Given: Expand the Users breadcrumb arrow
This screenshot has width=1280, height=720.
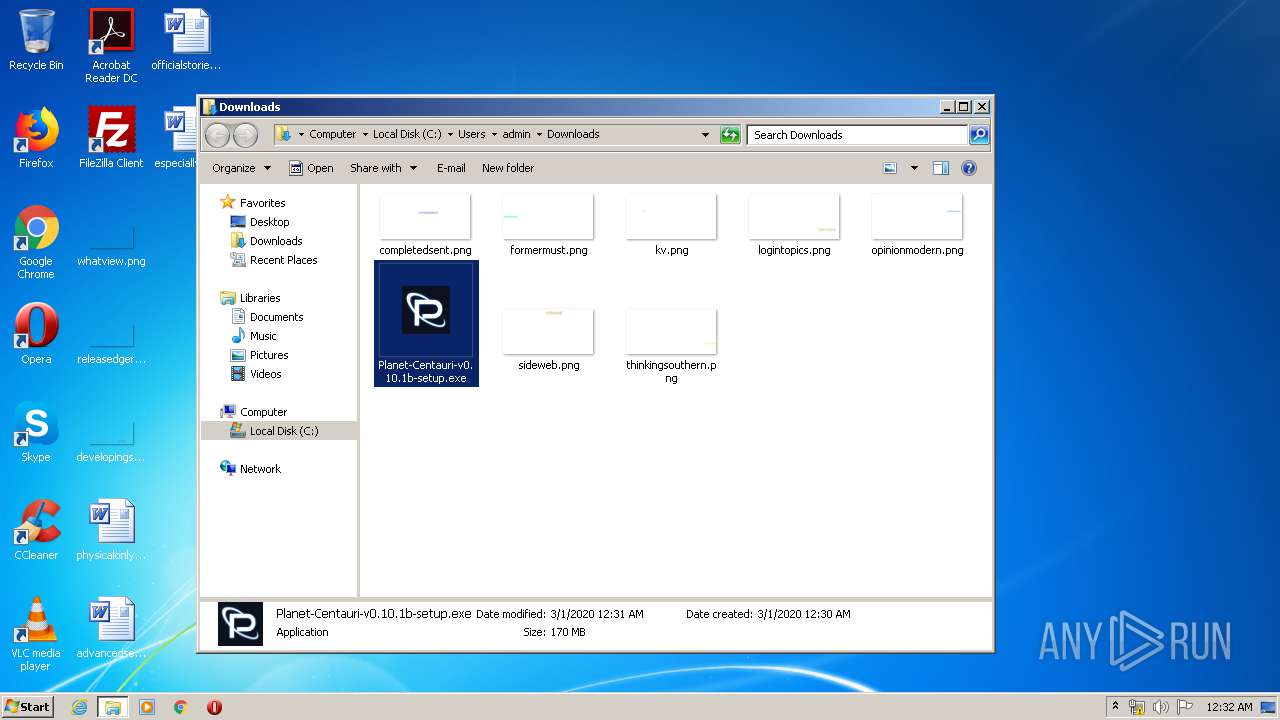Looking at the screenshot, I should pyautogui.click(x=494, y=134).
